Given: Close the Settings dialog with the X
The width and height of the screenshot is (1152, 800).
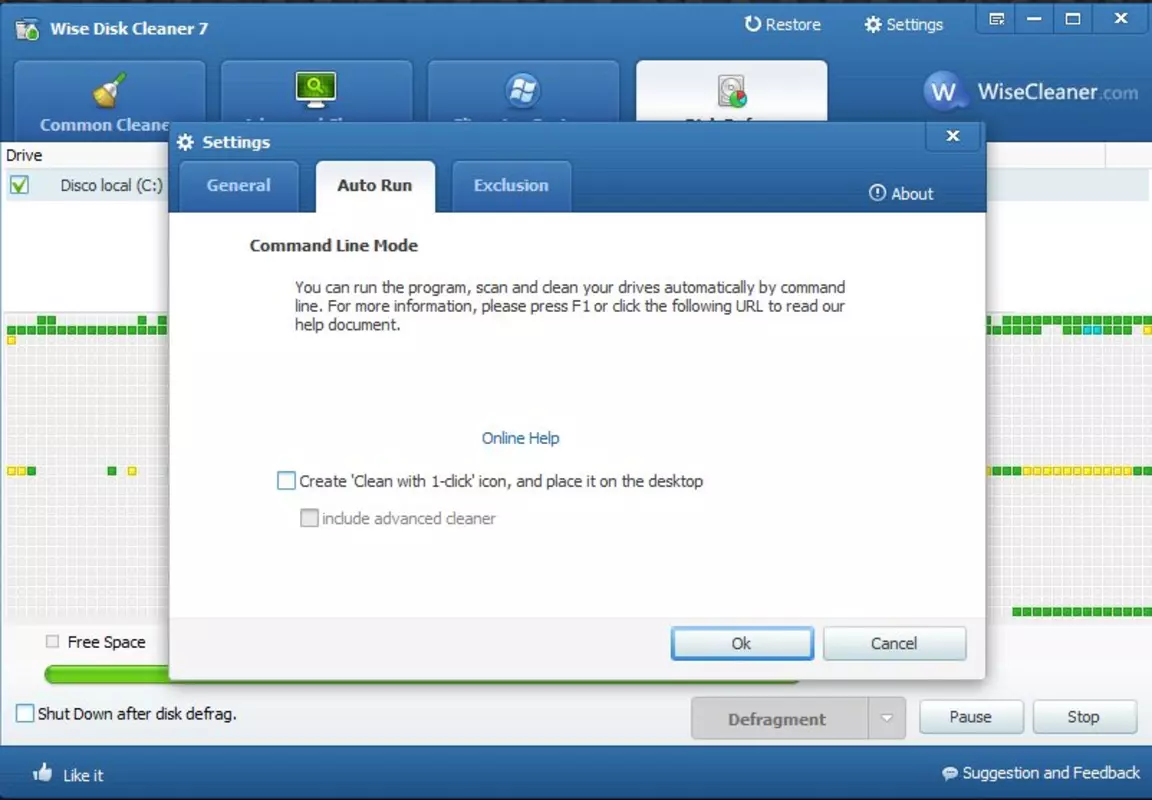Looking at the screenshot, I should pyautogui.click(x=953, y=136).
